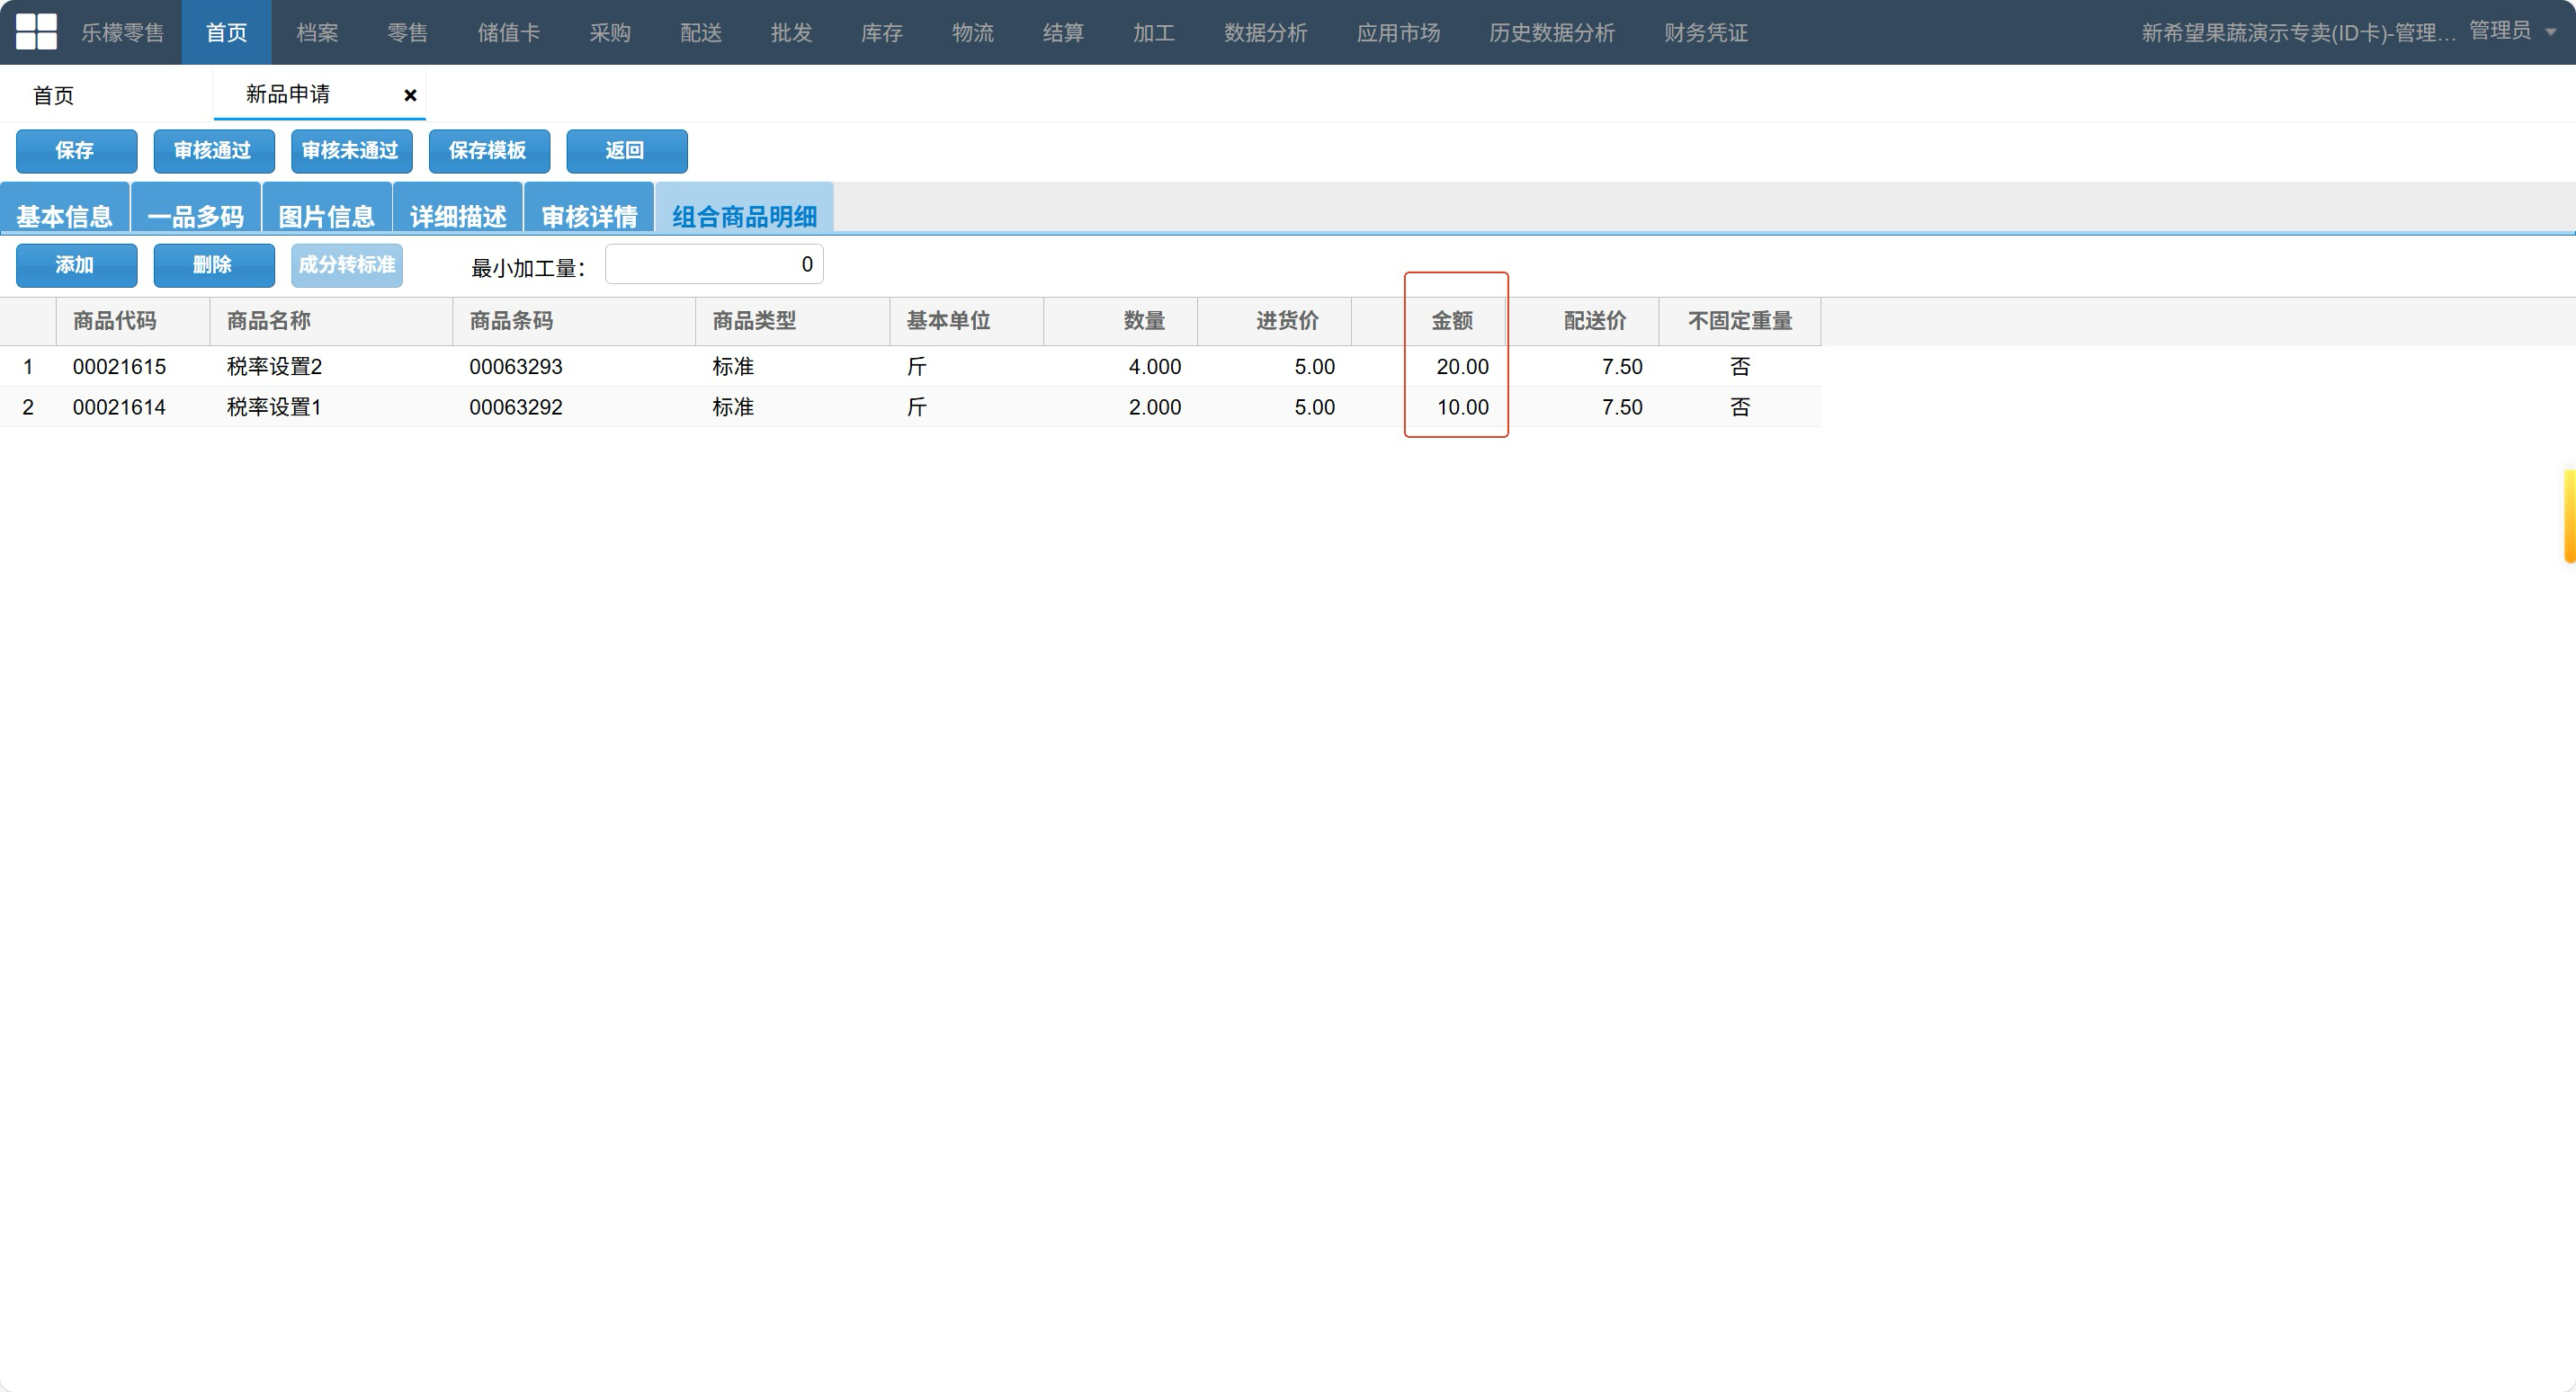This screenshot has width=2576, height=1392.
Task: Open the 库存 menu
Action: point(882,32)
